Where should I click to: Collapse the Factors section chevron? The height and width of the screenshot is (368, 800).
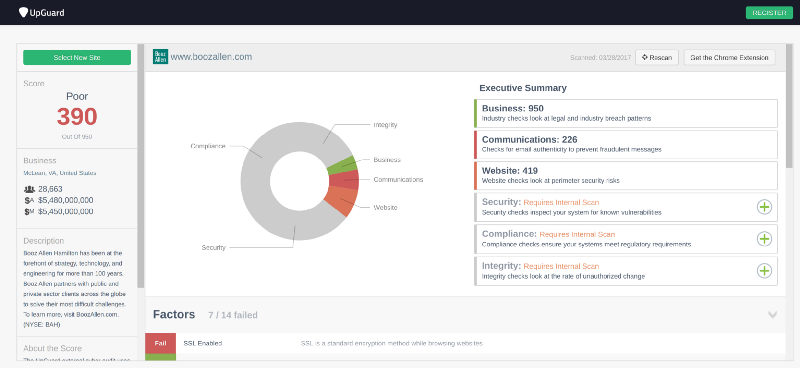[772, 315]
